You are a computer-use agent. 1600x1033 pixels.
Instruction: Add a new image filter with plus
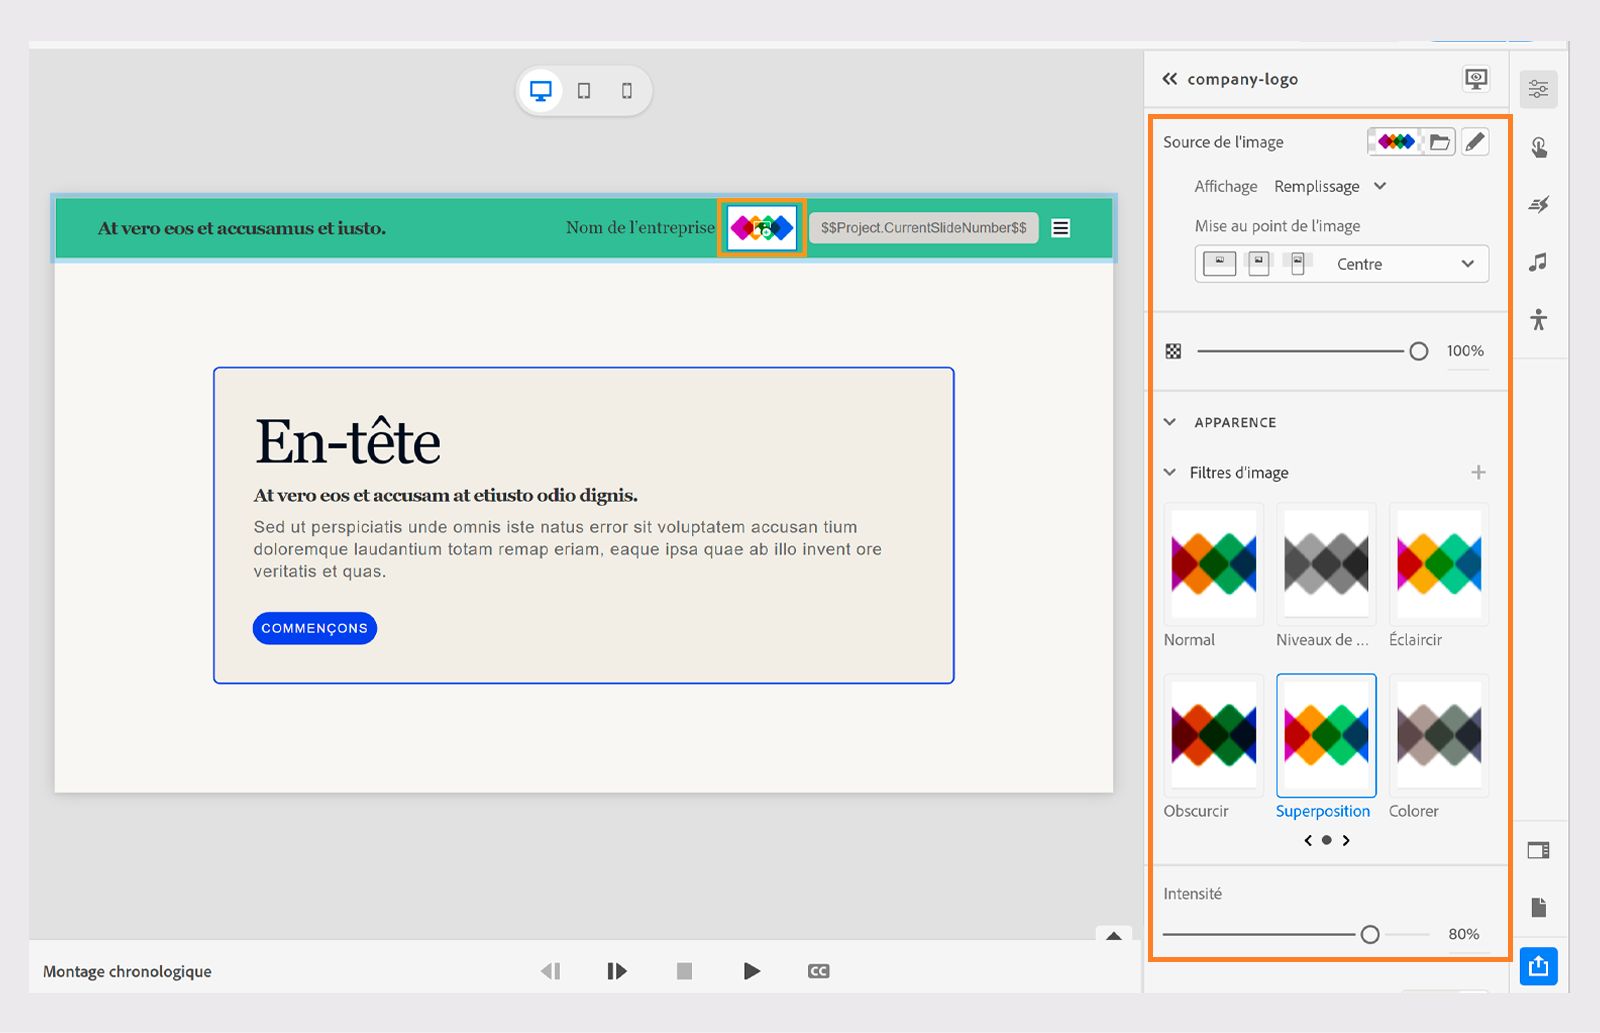pyautogui.click(x=1478, y=472)
